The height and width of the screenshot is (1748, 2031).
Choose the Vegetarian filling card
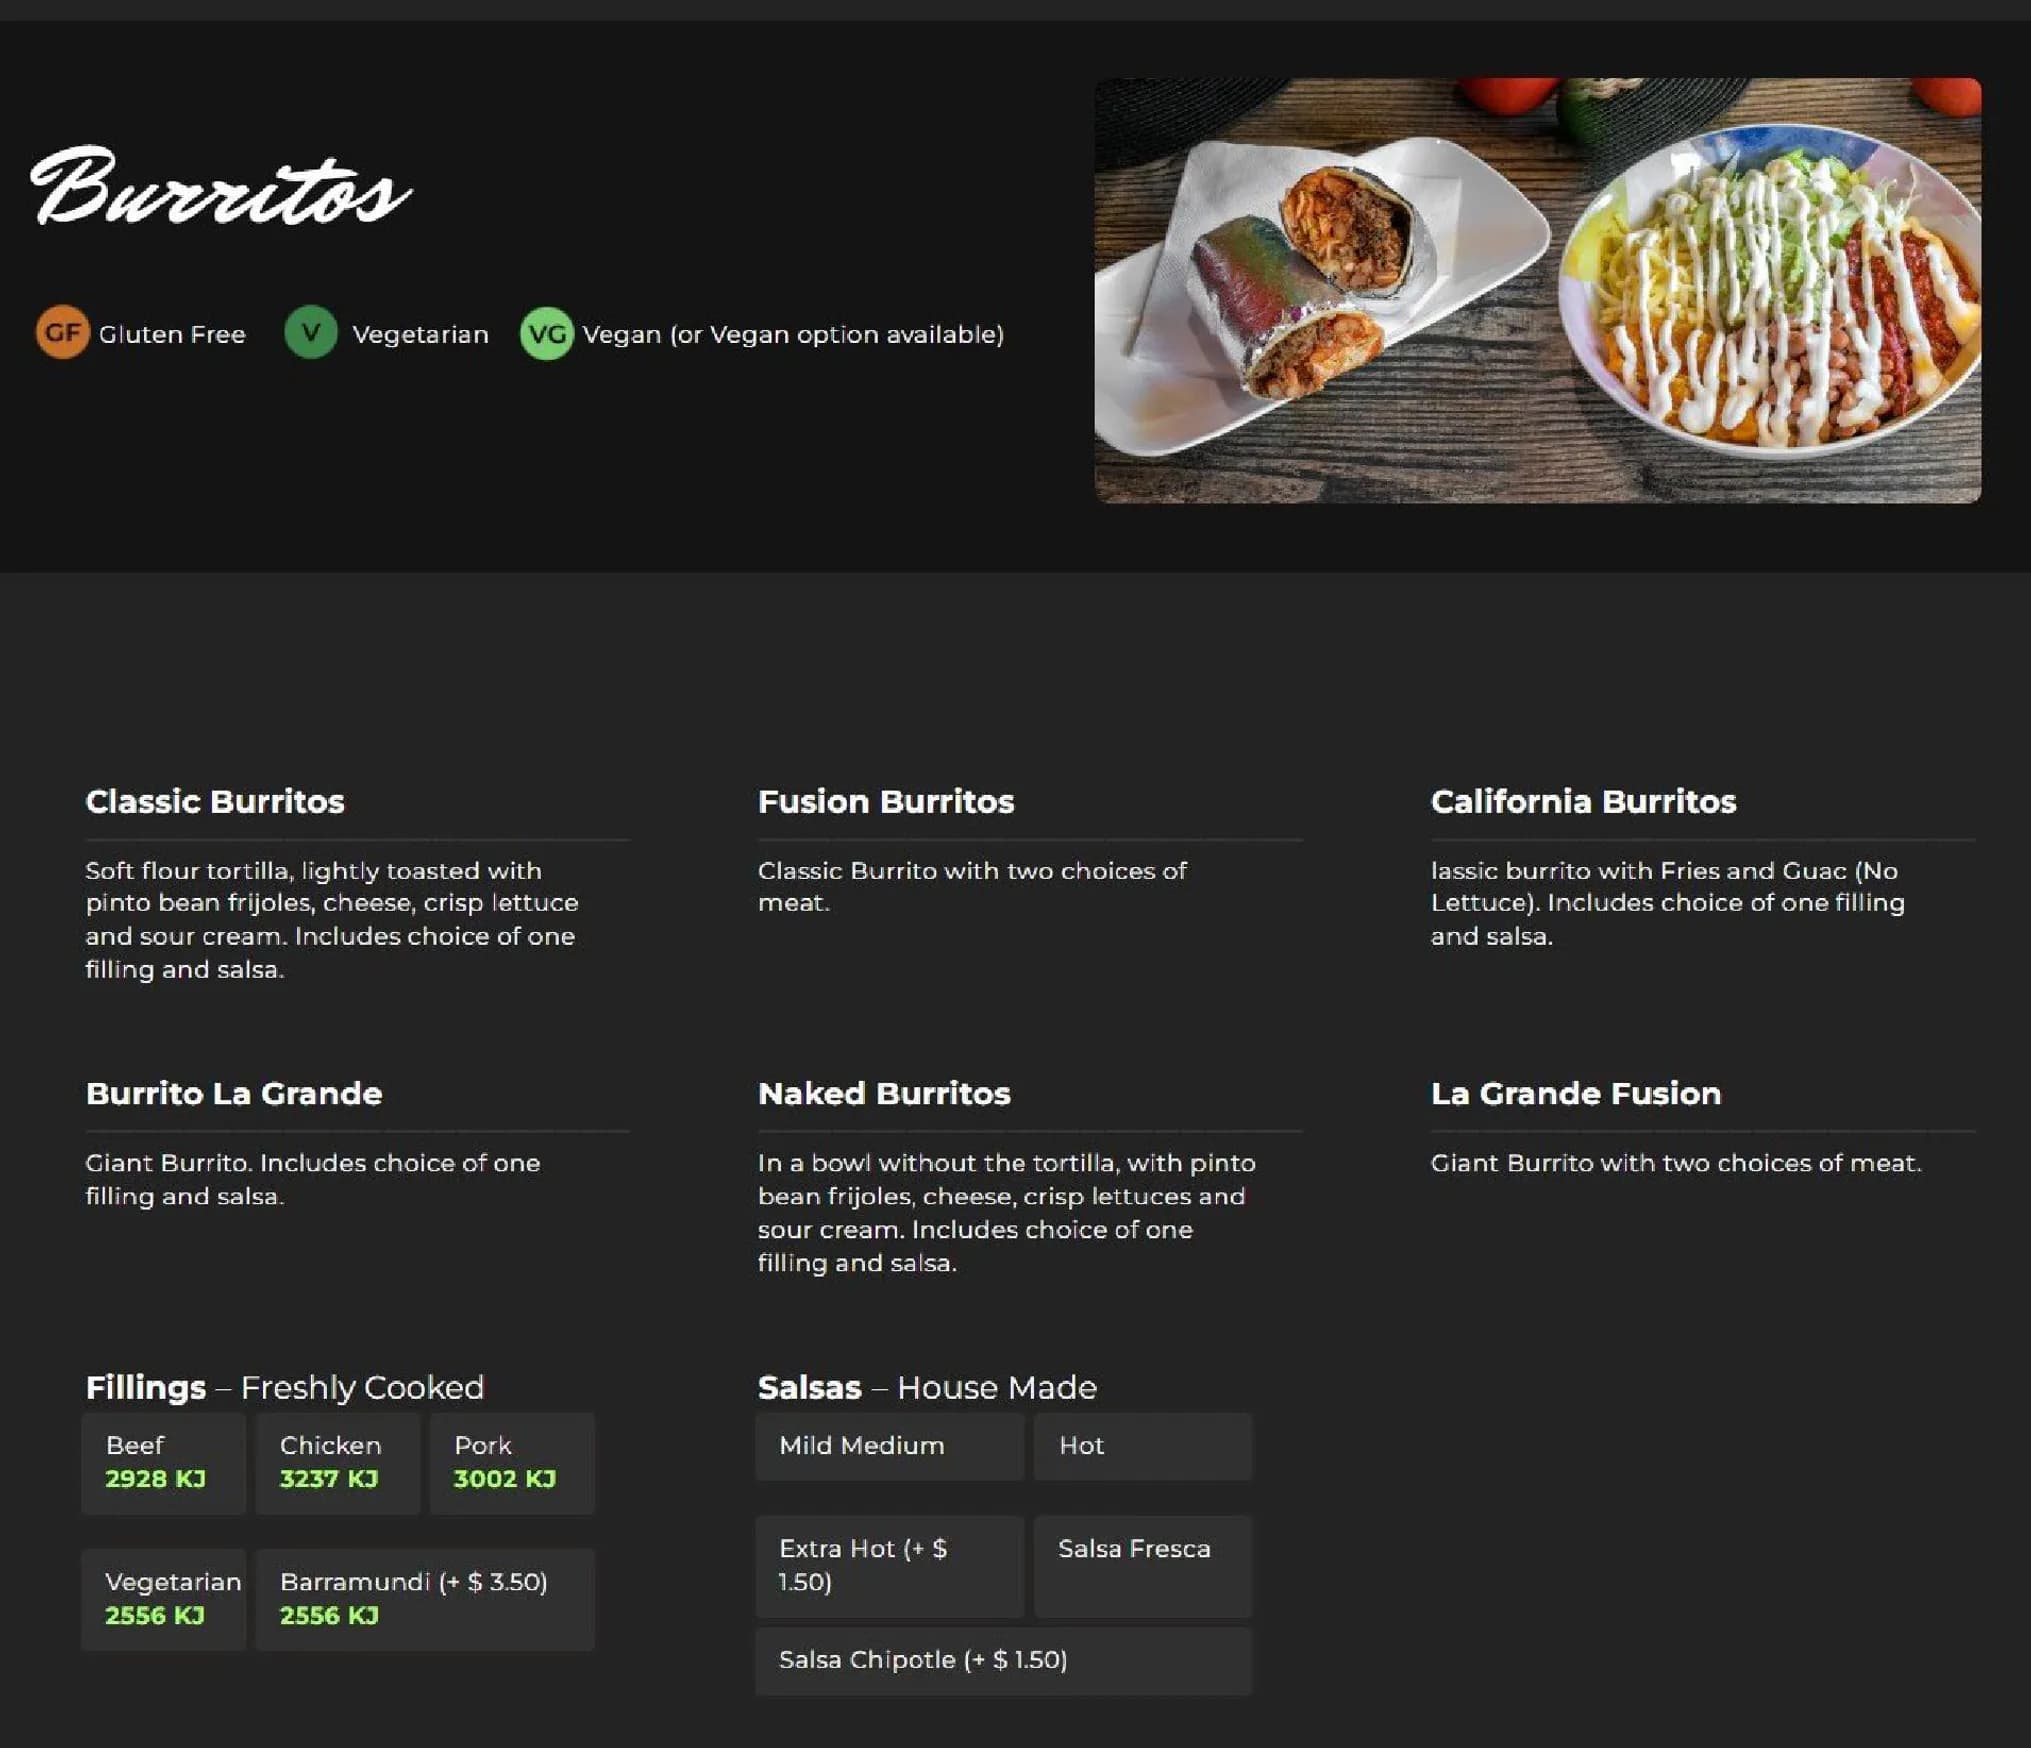(x=163, y=1599)
